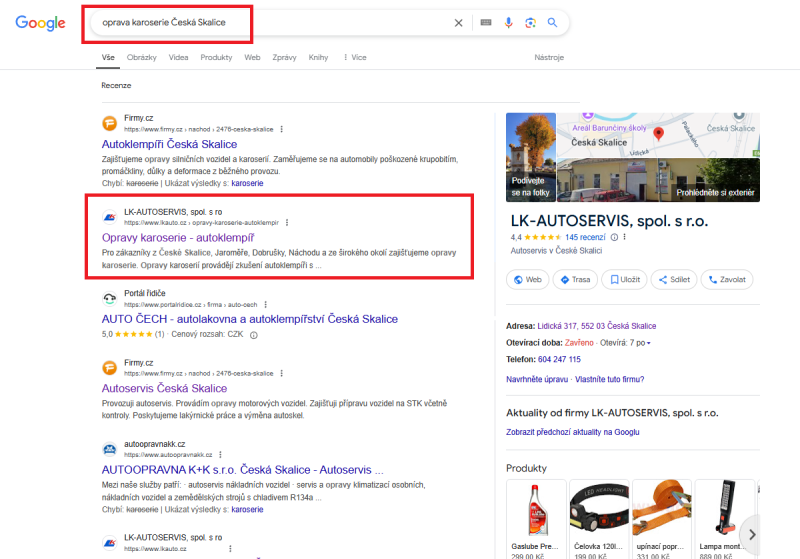Open three-dots menu next to reviews in business panel
The height and width of the screenshot is (559, 800).
pos(624,237)
